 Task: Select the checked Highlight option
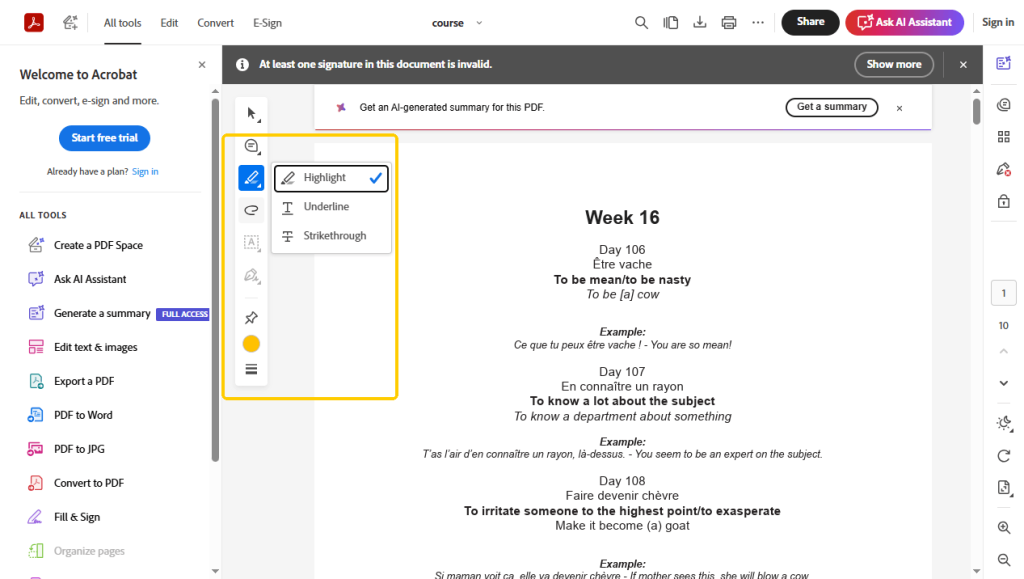(x=331, y=178)
